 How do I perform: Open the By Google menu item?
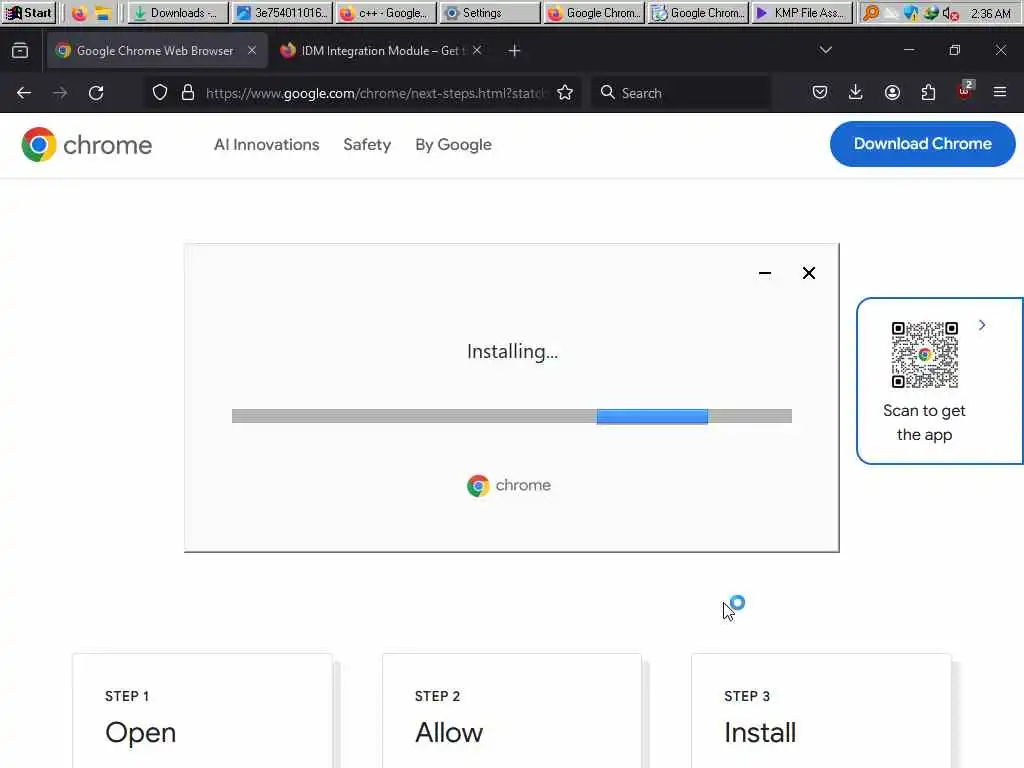click(453, 144)
